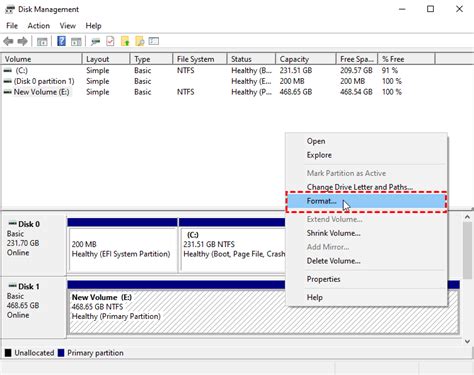Sort by the Volume column header
Viewport: 474px width, 375px height.
pos(42,59)
